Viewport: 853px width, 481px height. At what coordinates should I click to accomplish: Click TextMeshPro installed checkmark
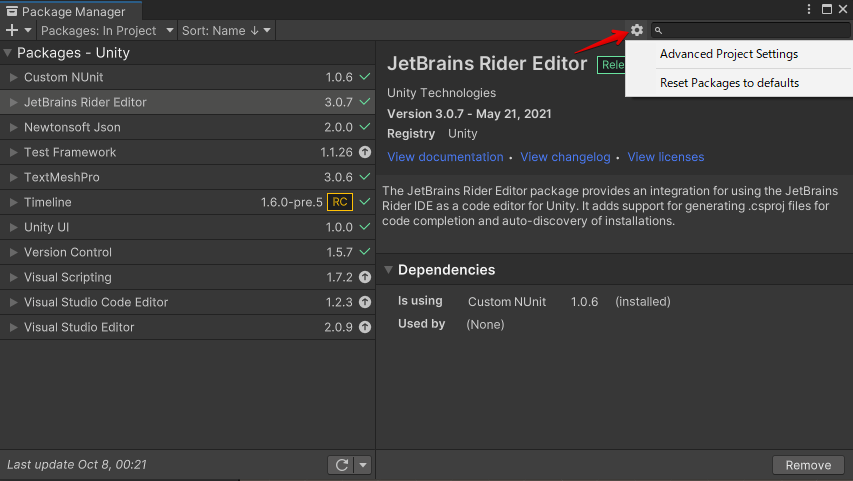coord(365,177)
